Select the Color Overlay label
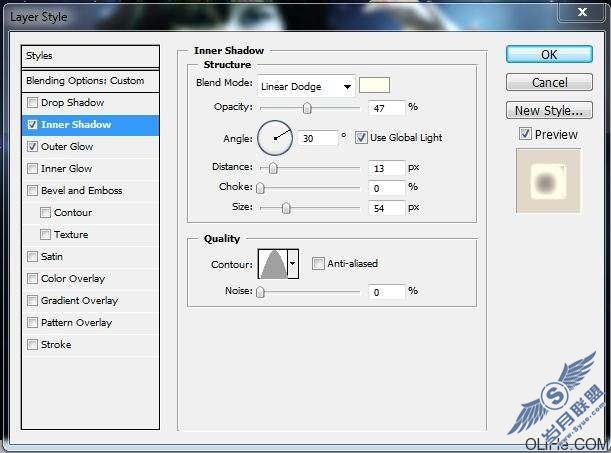 coord(73,278)
